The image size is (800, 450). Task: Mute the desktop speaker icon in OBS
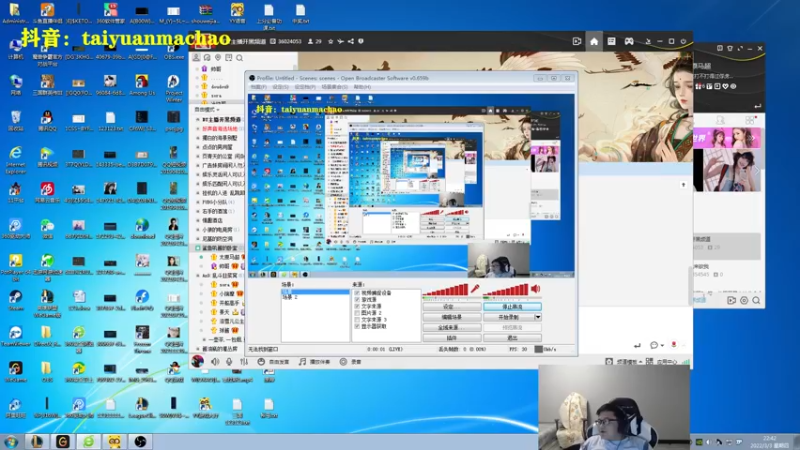(536, 289)
